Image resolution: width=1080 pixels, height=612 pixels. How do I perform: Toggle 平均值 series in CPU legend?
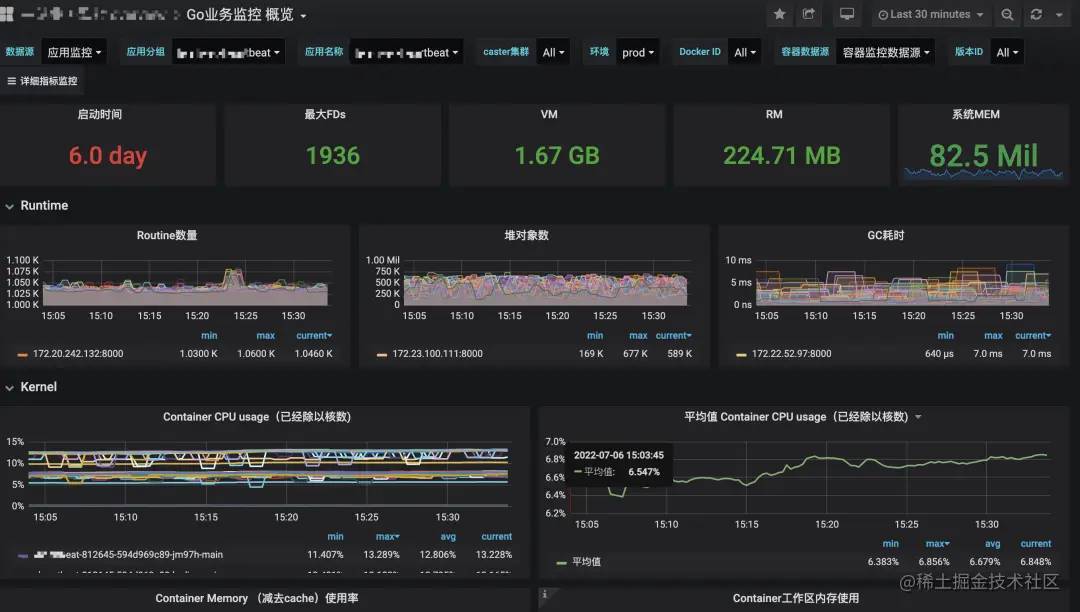point(586,562)
